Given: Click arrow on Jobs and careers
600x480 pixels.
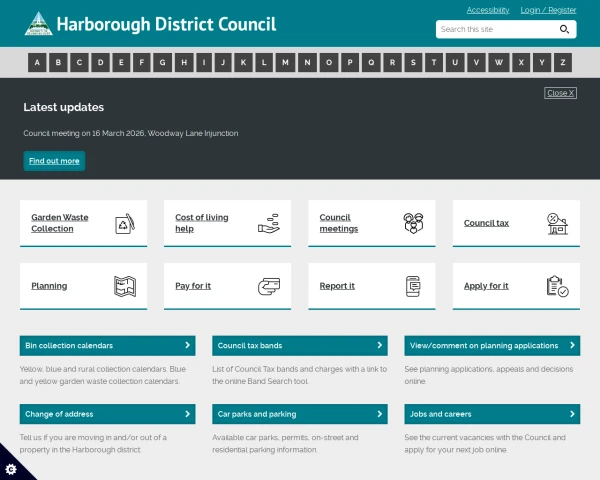Looking at the screenshot, I should (x=572, y=414).
